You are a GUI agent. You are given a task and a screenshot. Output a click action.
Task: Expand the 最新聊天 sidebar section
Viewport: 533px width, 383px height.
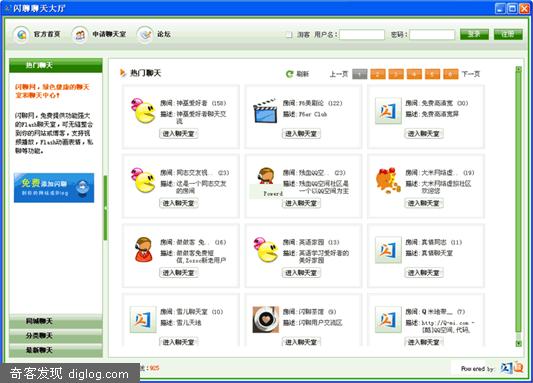pos(56,350)
